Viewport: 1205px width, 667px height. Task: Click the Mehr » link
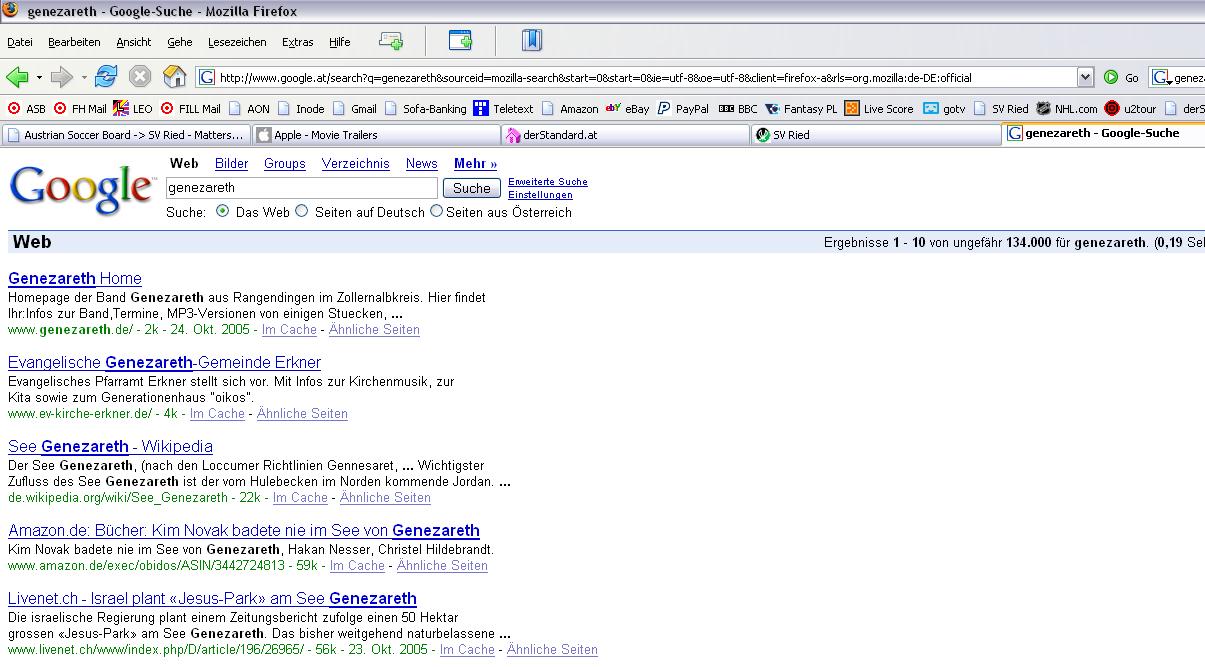[476, 164]
